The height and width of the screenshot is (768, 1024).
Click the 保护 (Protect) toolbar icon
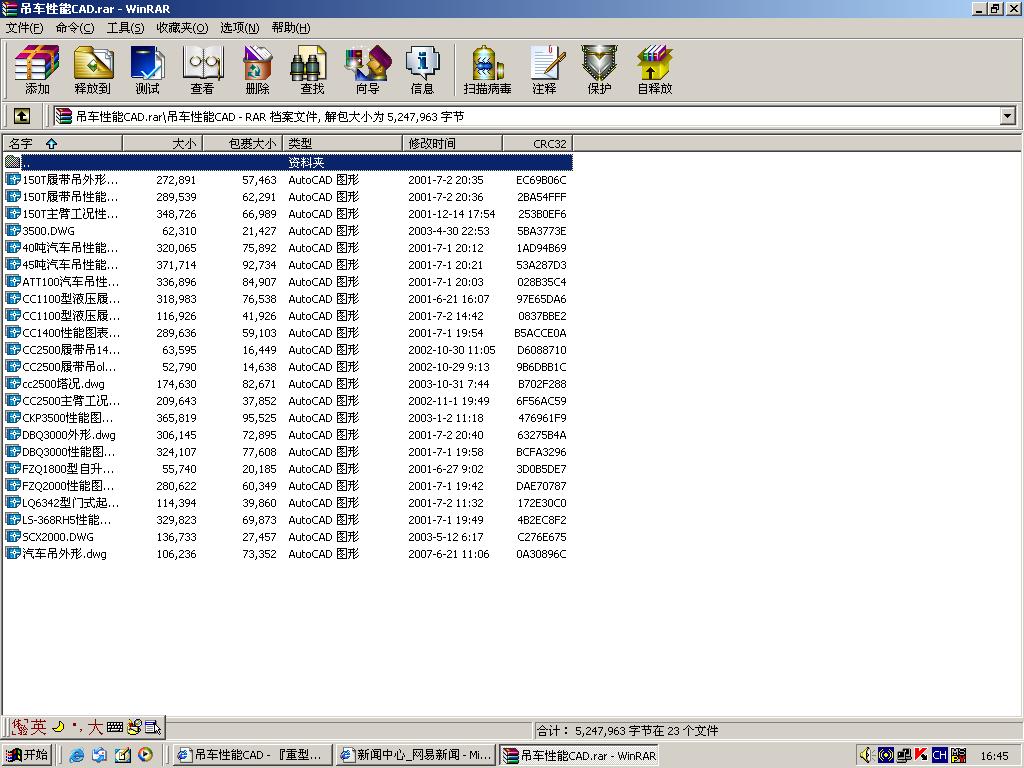click(x=600, y=69)
